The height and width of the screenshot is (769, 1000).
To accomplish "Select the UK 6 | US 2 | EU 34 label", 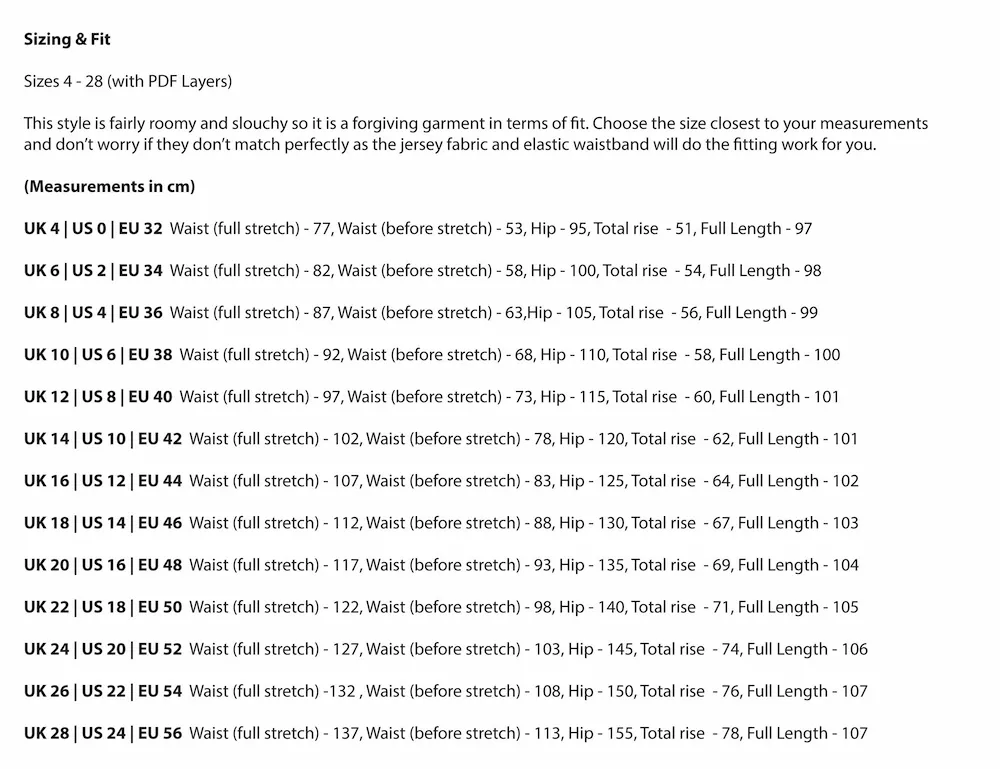I will point(93,271).
